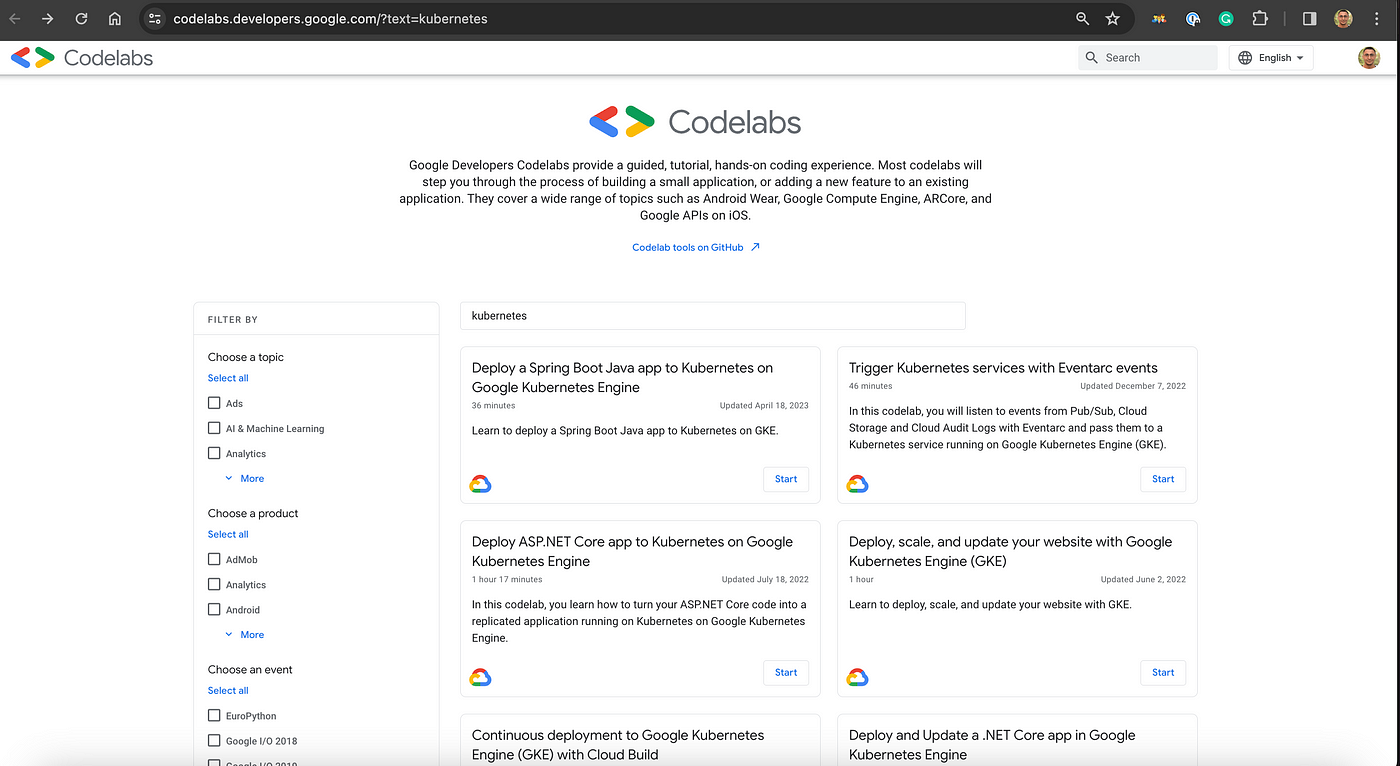Viewport: 1400px width, 766px height.
Task: Open the extensions puzzle icon
Action: [1260, 19]
